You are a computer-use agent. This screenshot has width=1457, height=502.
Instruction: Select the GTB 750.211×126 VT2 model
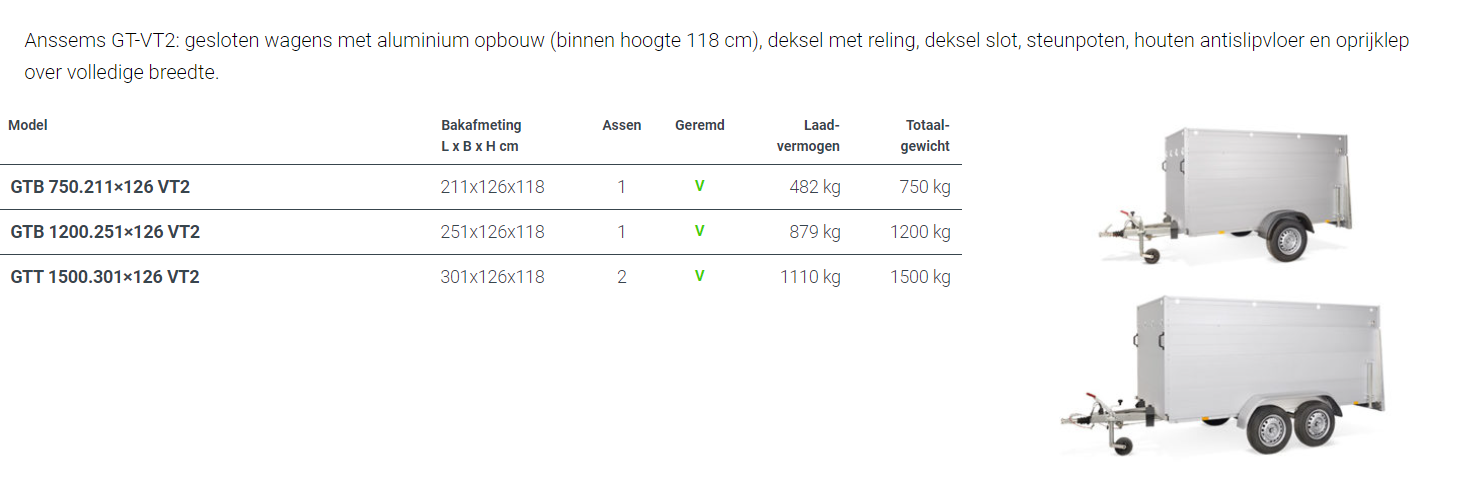pos(100,187)
